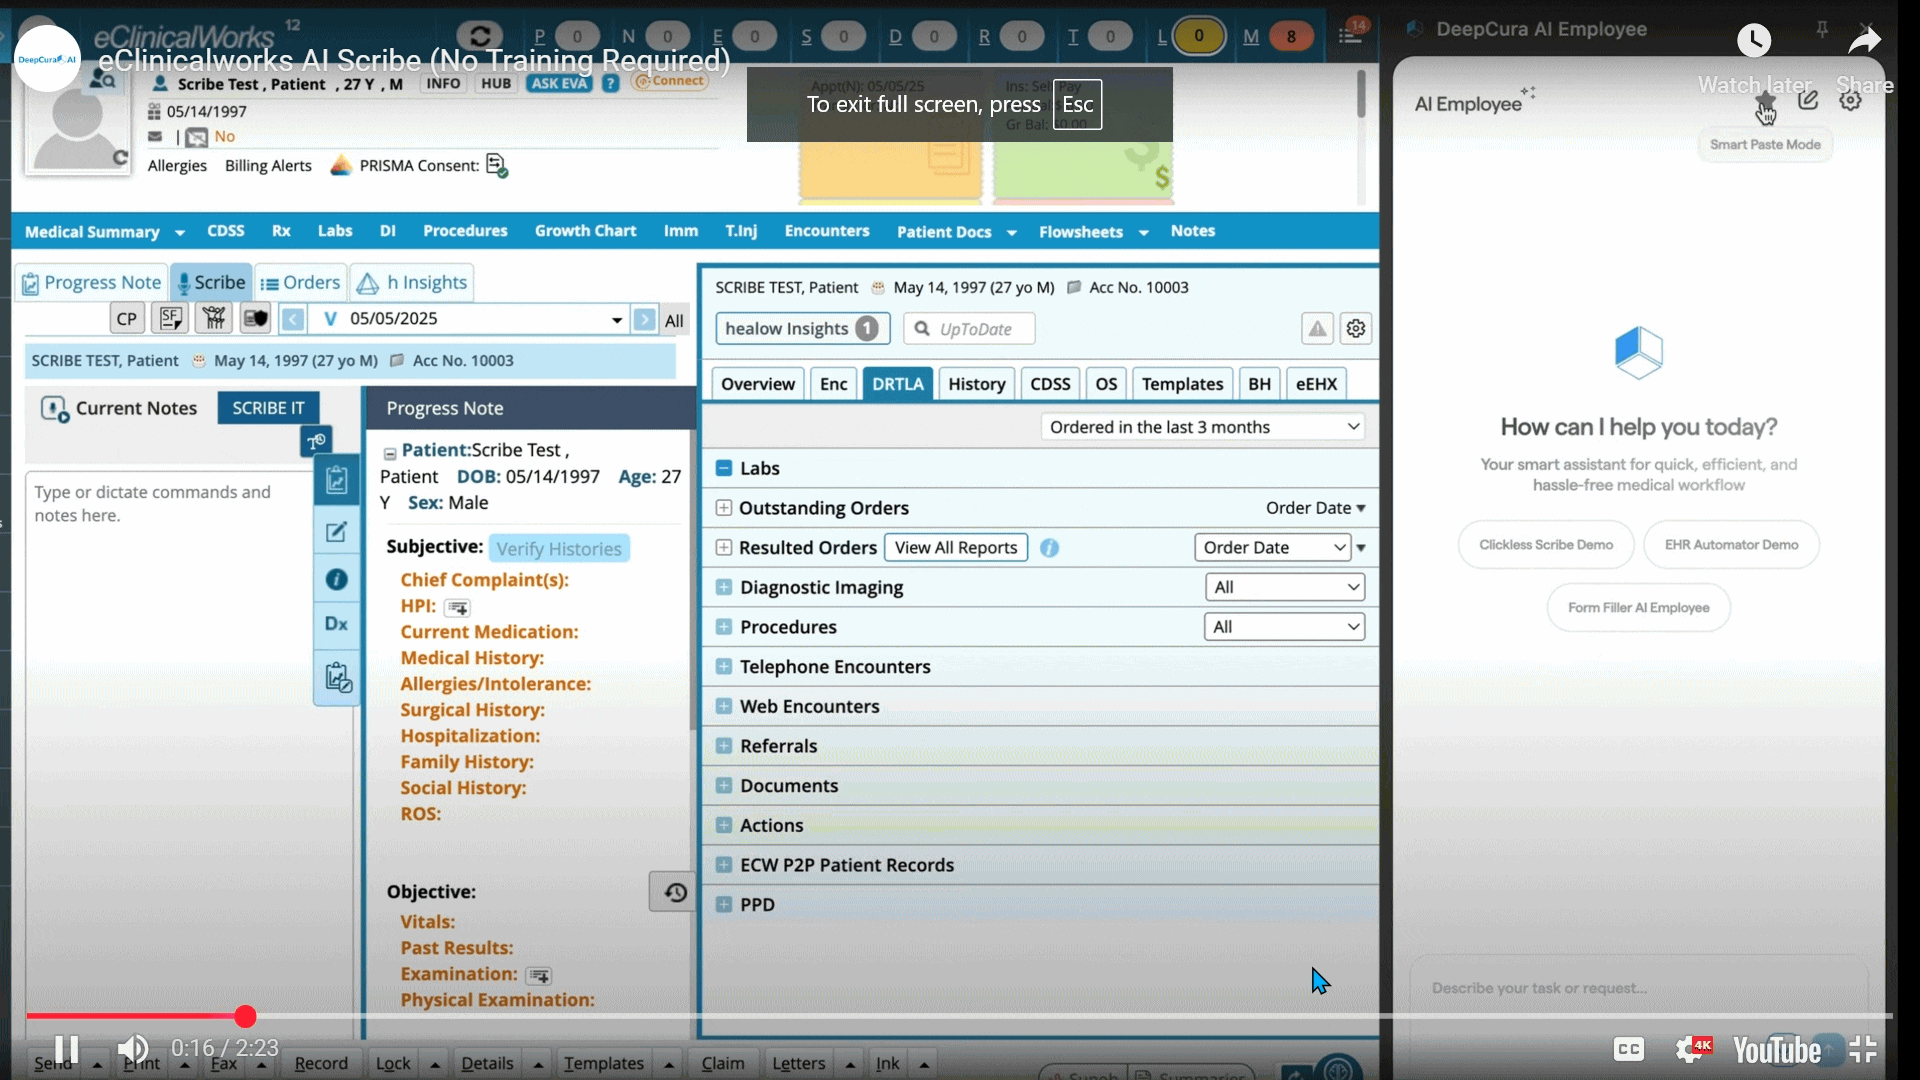The image size is (1920, 1080).
Task: Click the red playhead on the timeline
Action: click(245, 1016)
